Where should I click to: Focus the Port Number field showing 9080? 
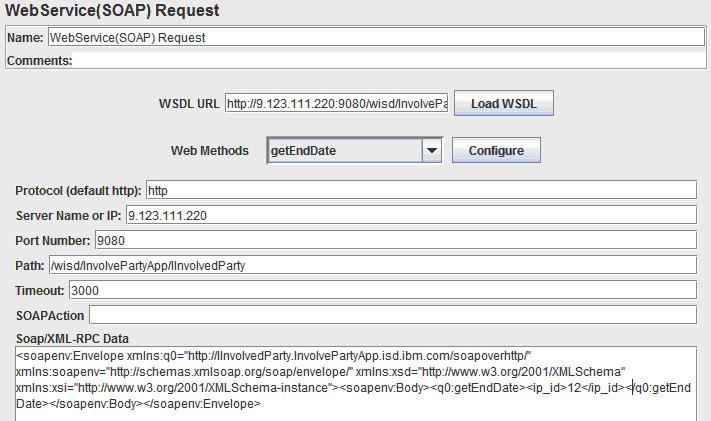pos(395,240)
